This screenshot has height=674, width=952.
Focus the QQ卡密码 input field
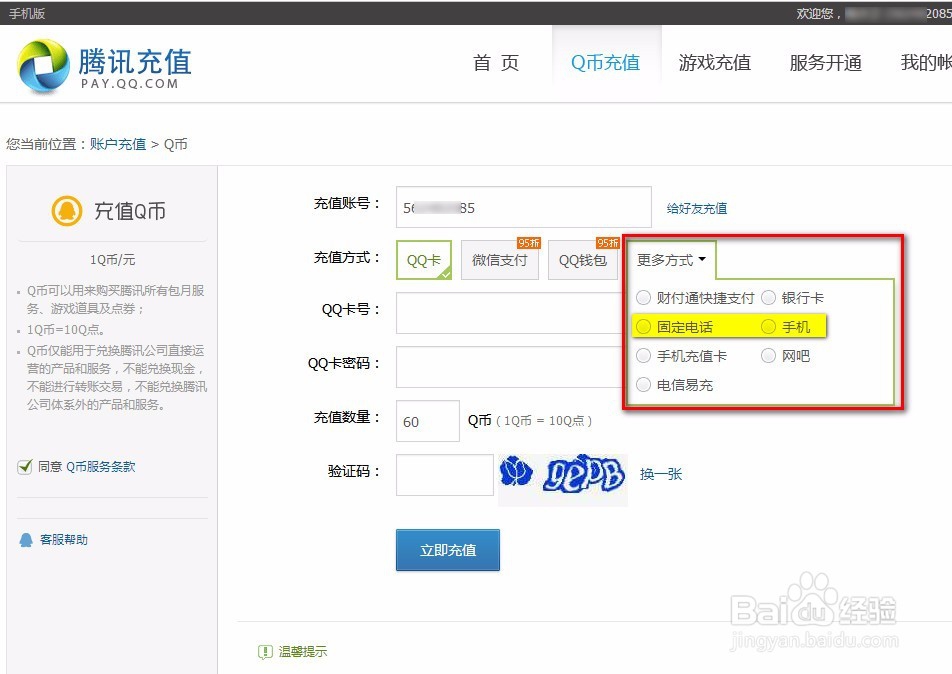[510, 367]
